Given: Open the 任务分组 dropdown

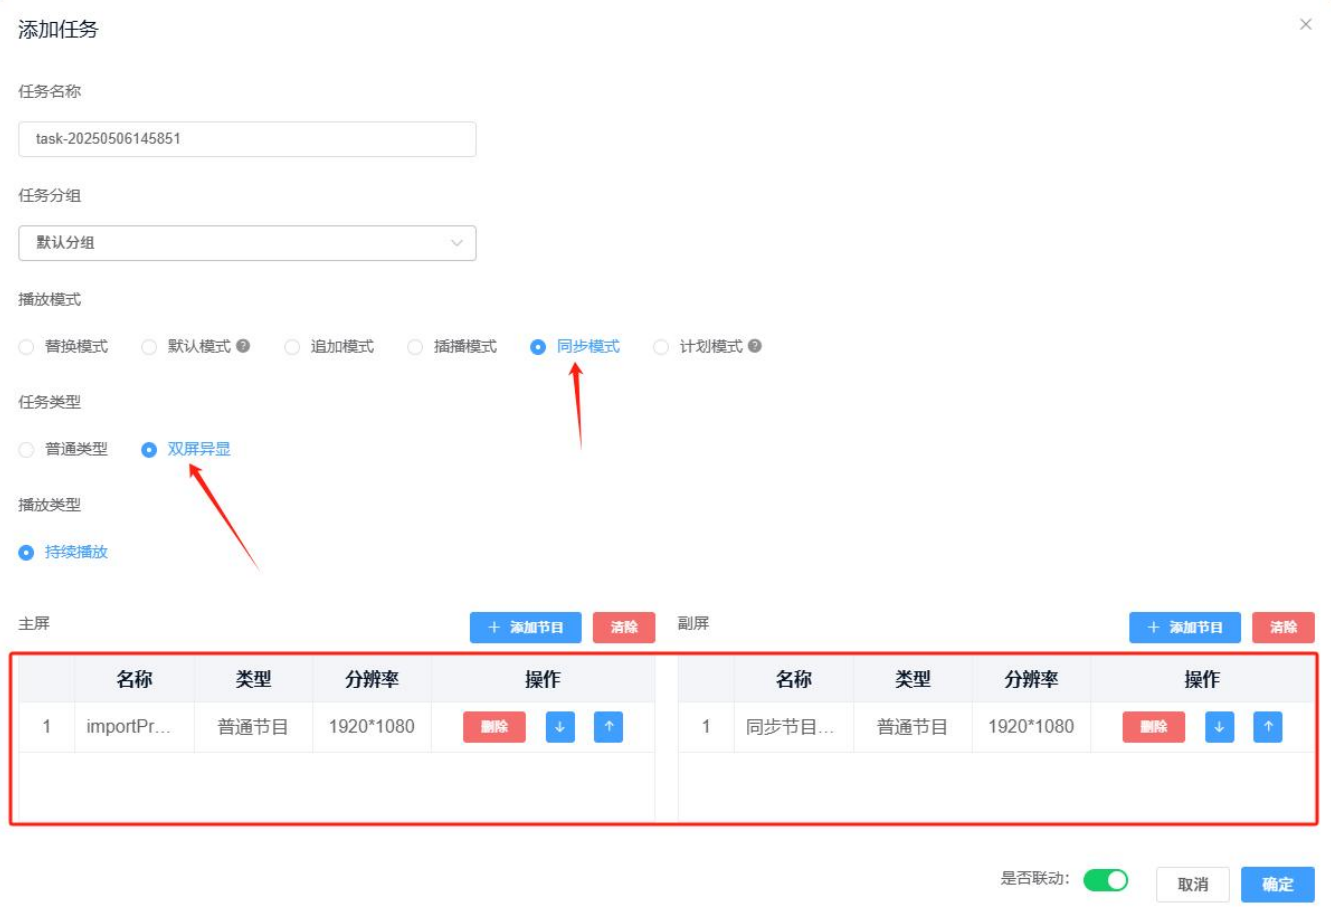Looking at the screenshot, I should [247, 243].
